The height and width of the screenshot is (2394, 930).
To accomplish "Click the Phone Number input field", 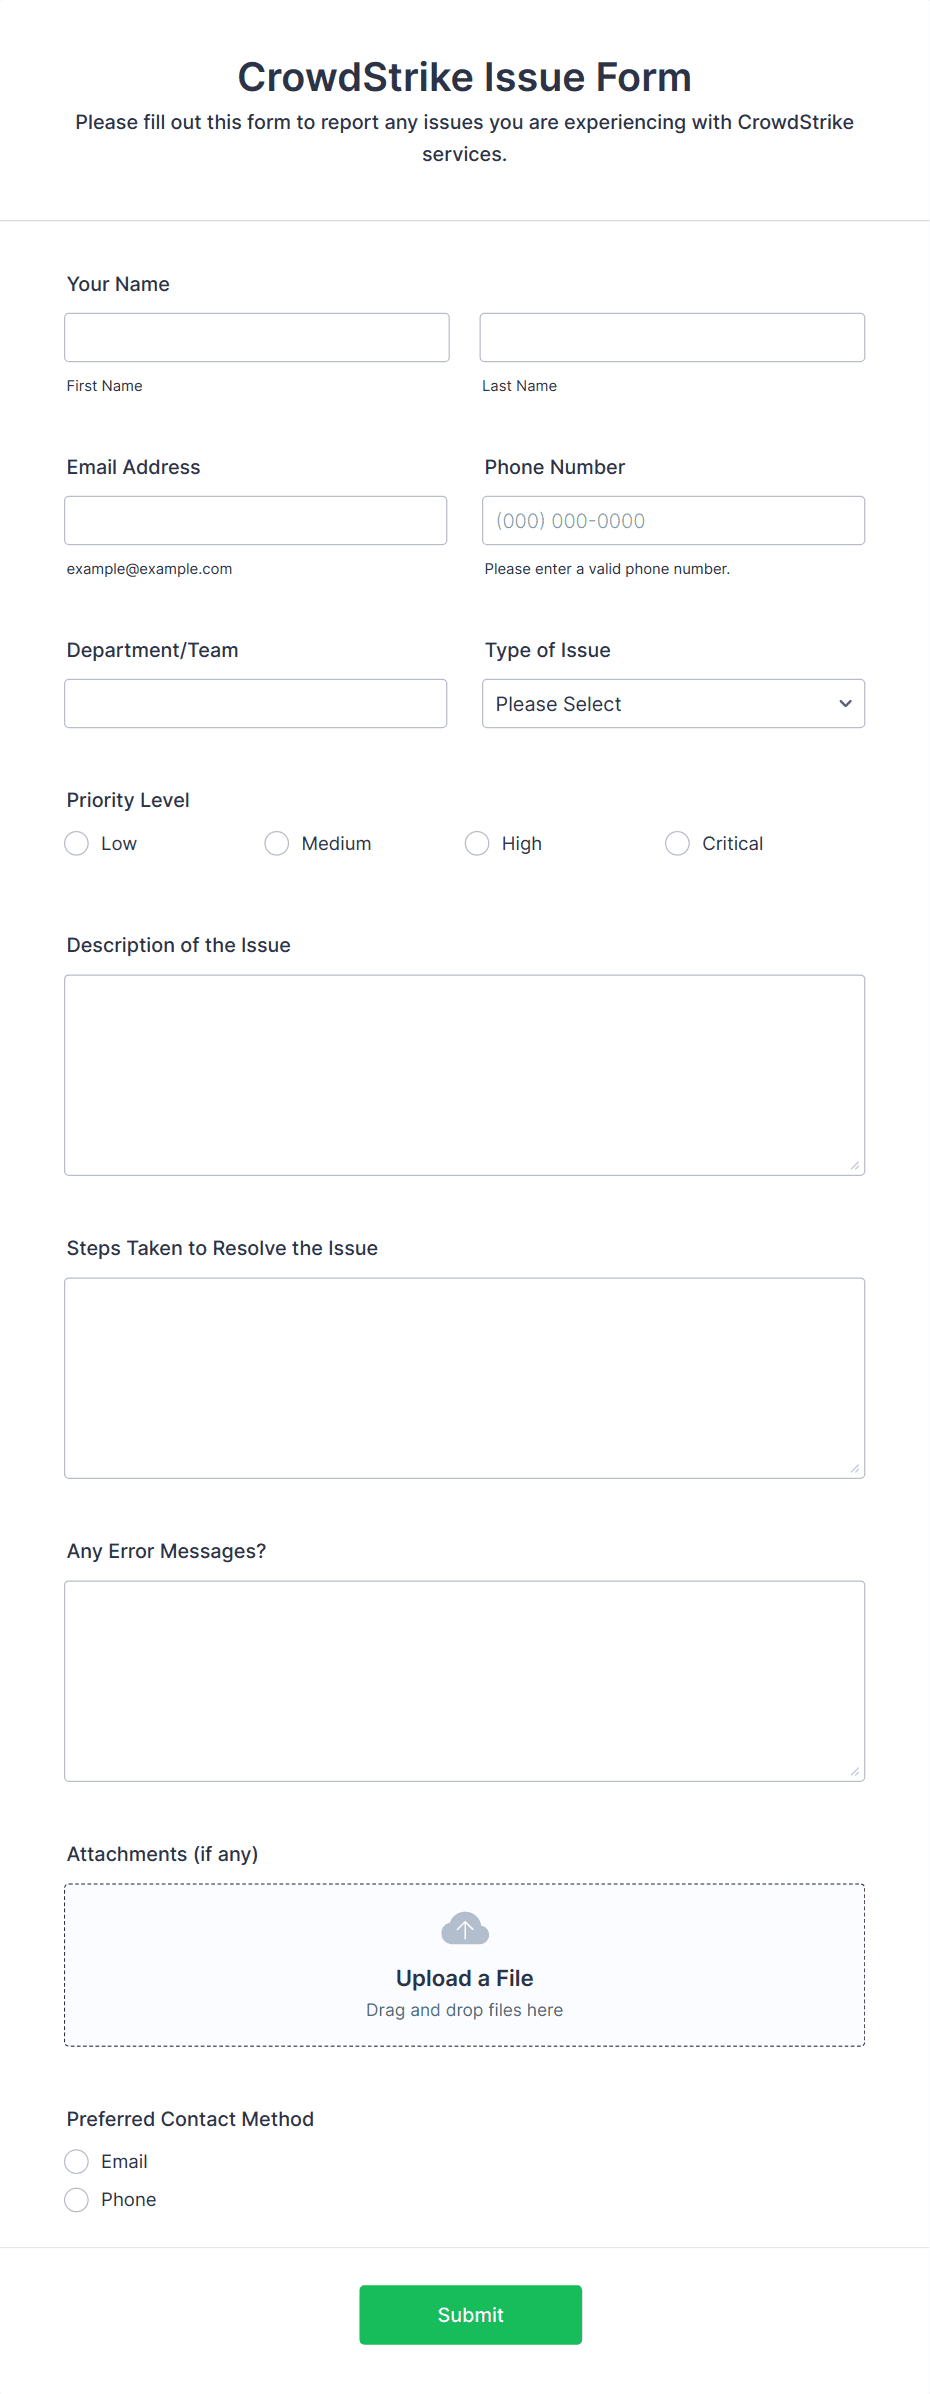I will tap(672, 520).
